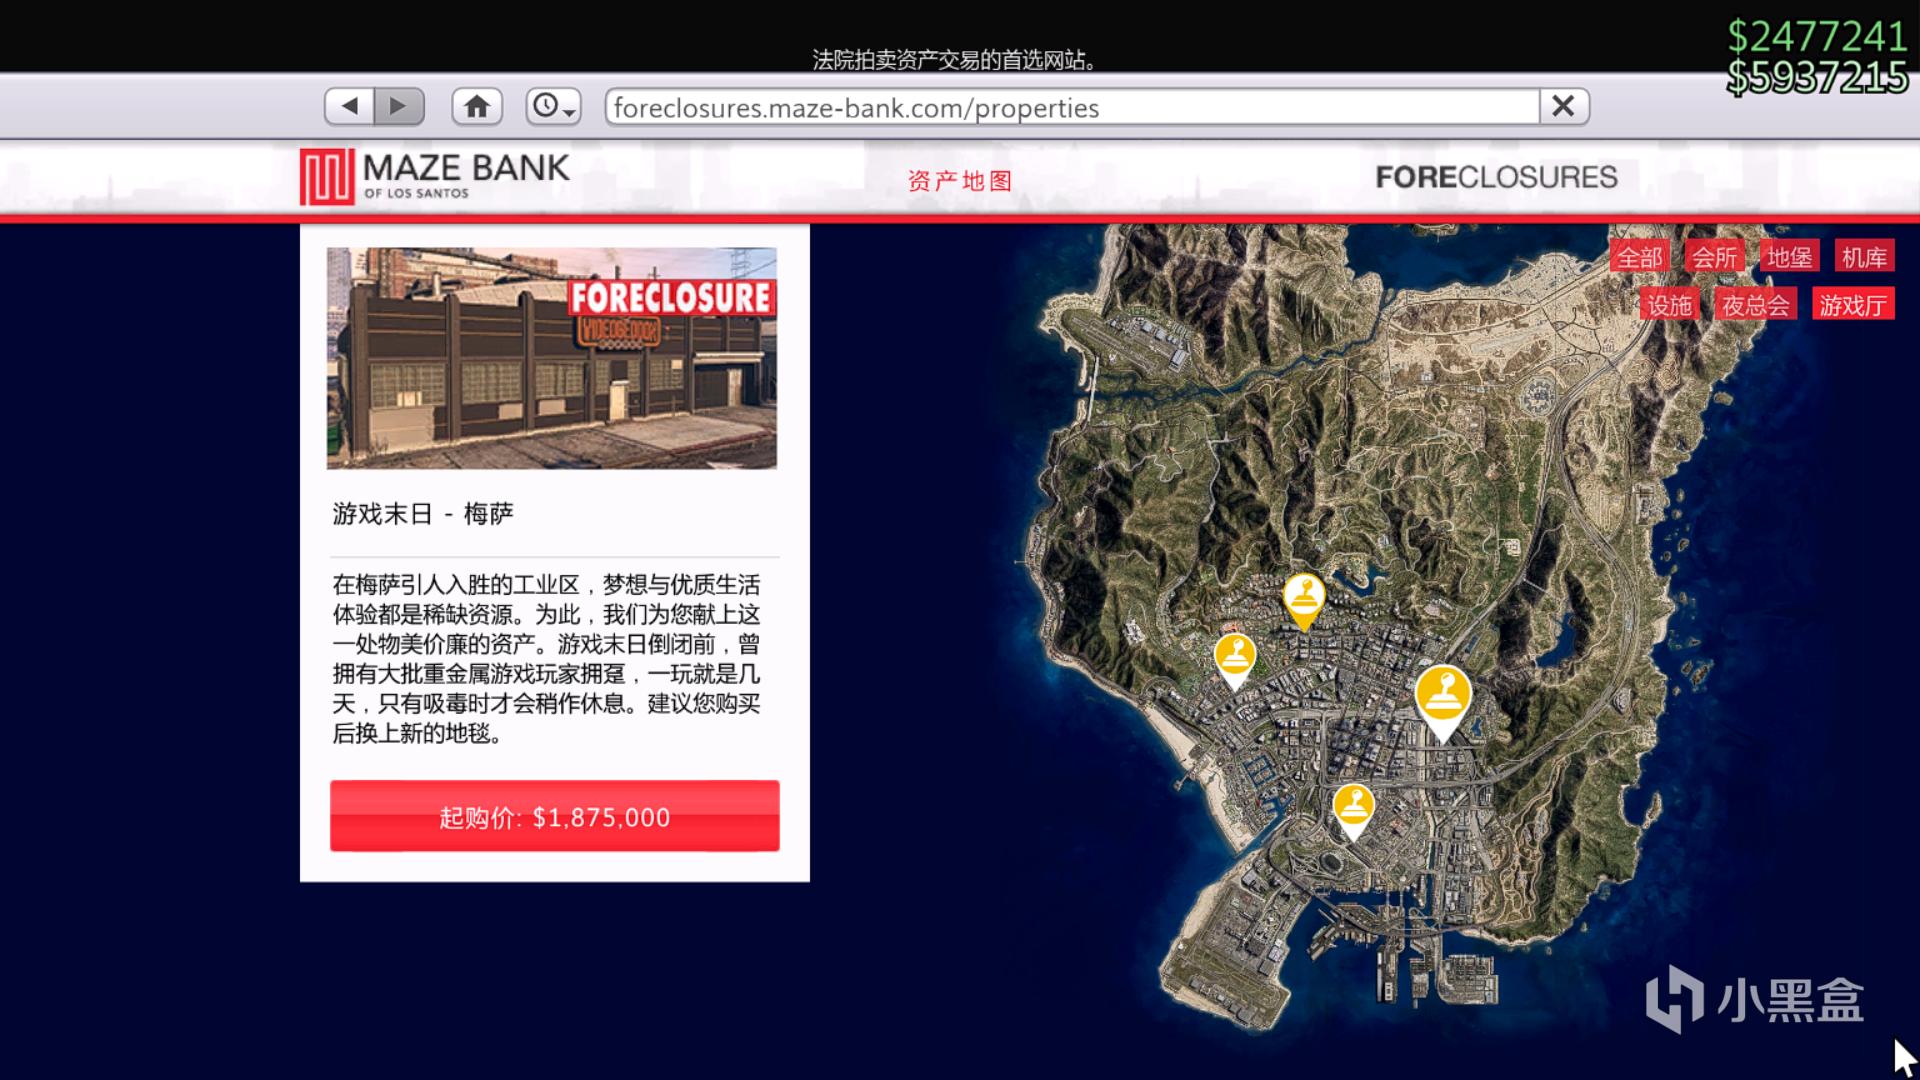The width and height of the screenshot is (1920, 1080).
Task: Click the northernmost yellow arcade map pin
Action: [1304, 598]
